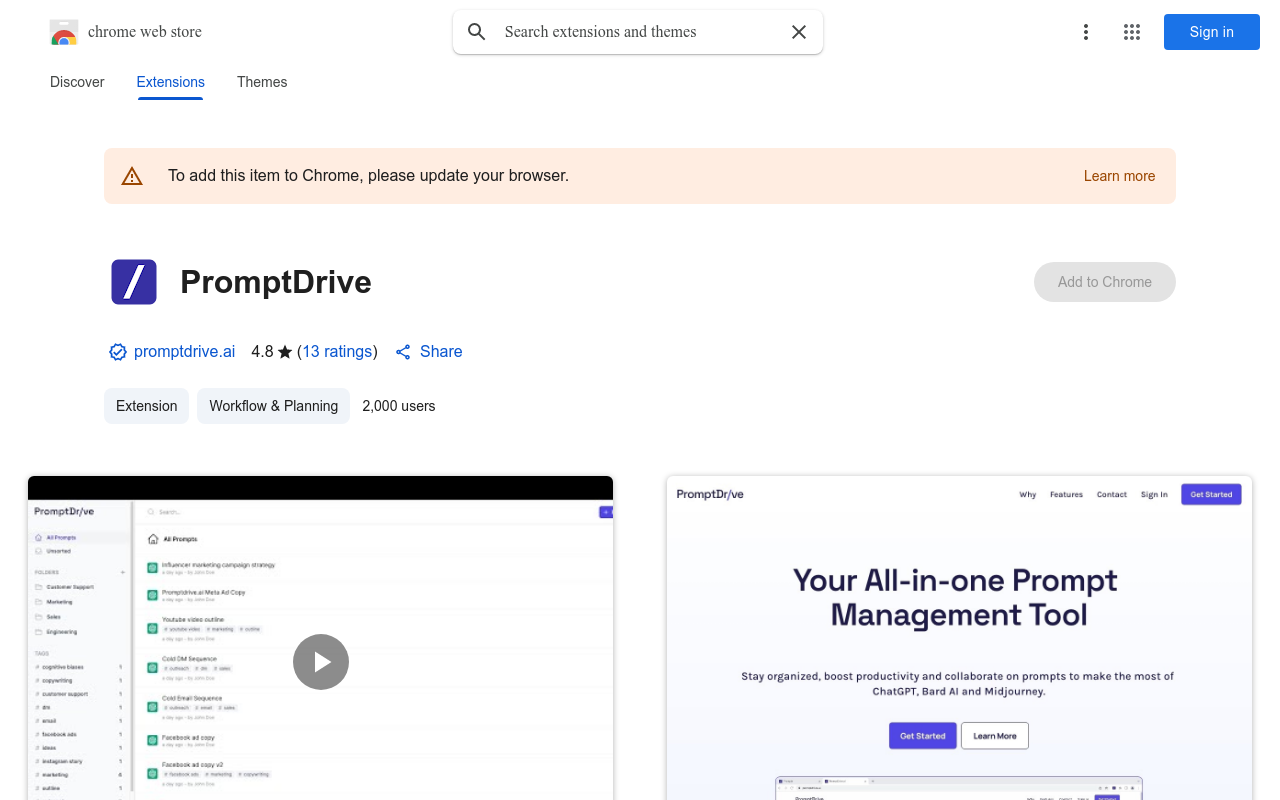Click the PromptDrive title heading
This screenshot has width=1280, height=800.
(276, 282)
